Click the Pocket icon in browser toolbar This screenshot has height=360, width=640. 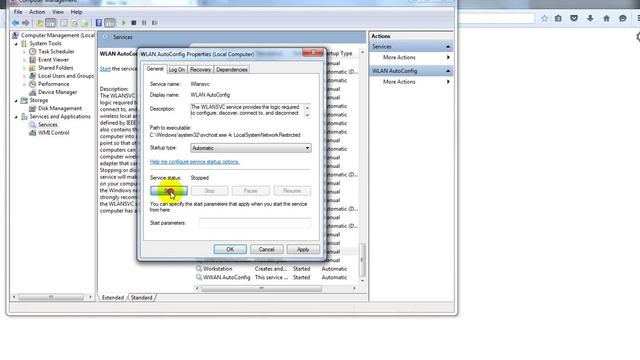(x=574, y=18)
